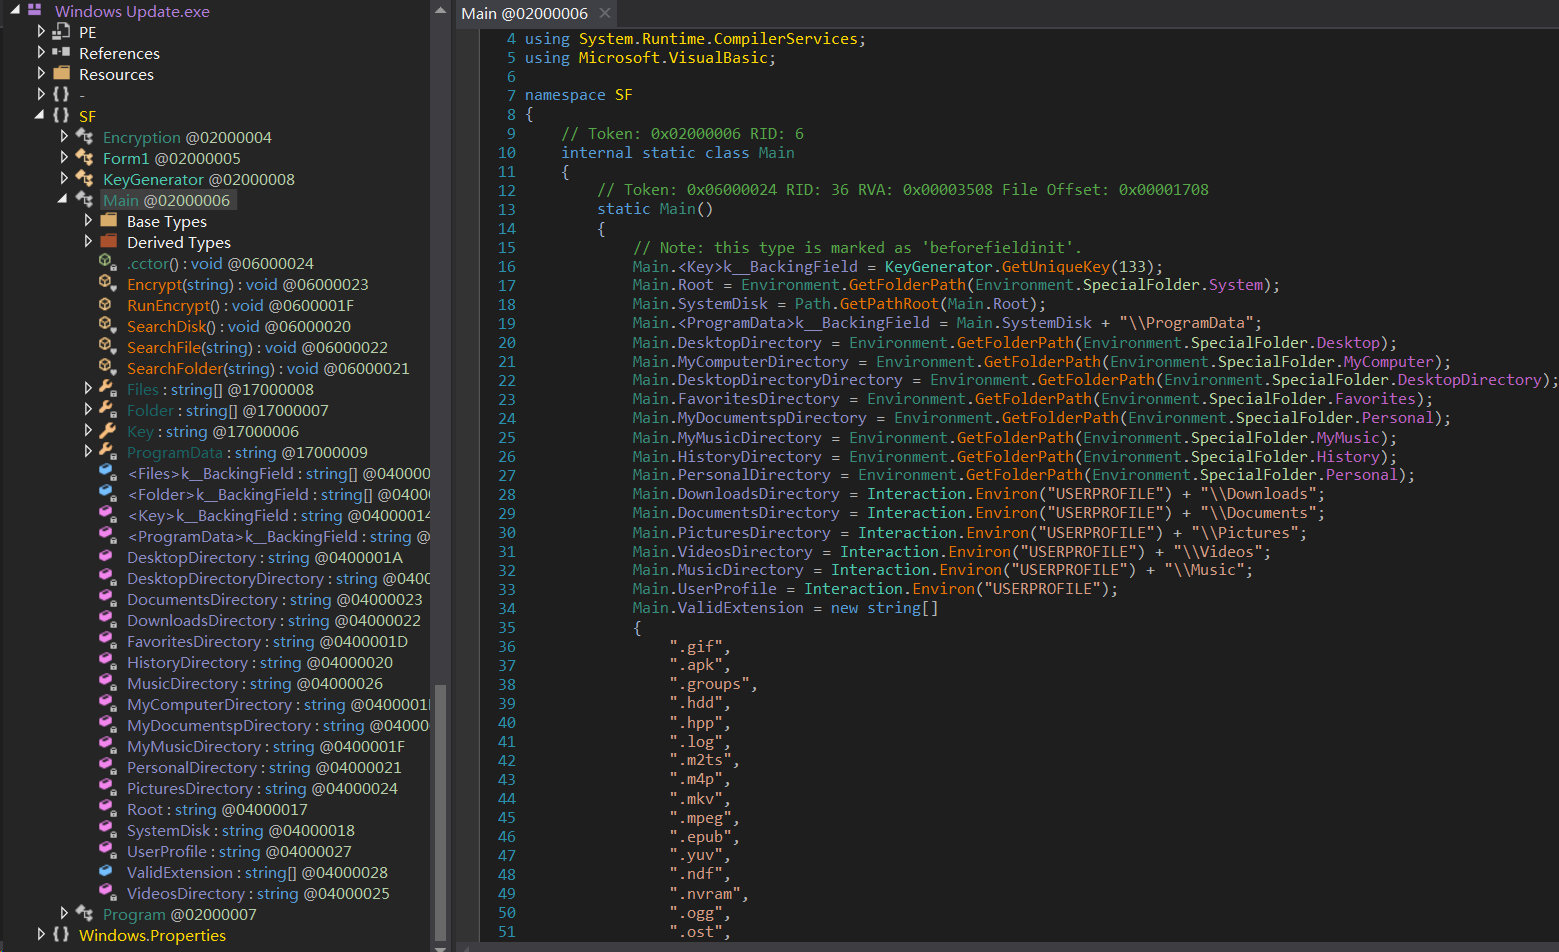The image size is (1559, 952).
Task: Click the Windows Update.exe assembly icon
Action: tap(35, 11)
